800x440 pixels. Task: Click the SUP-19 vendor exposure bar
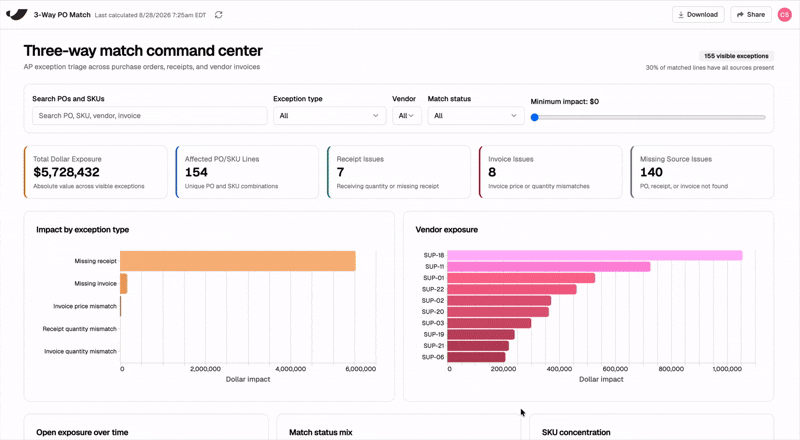point(481,334)
